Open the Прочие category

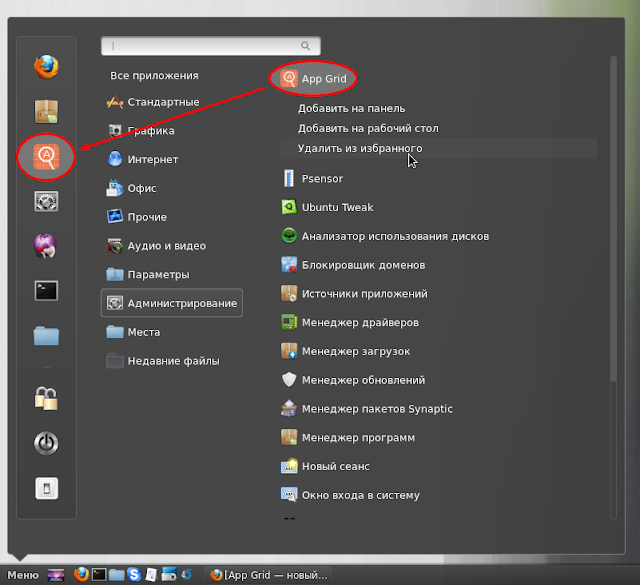pyautogui.click(x=137, y=217)
